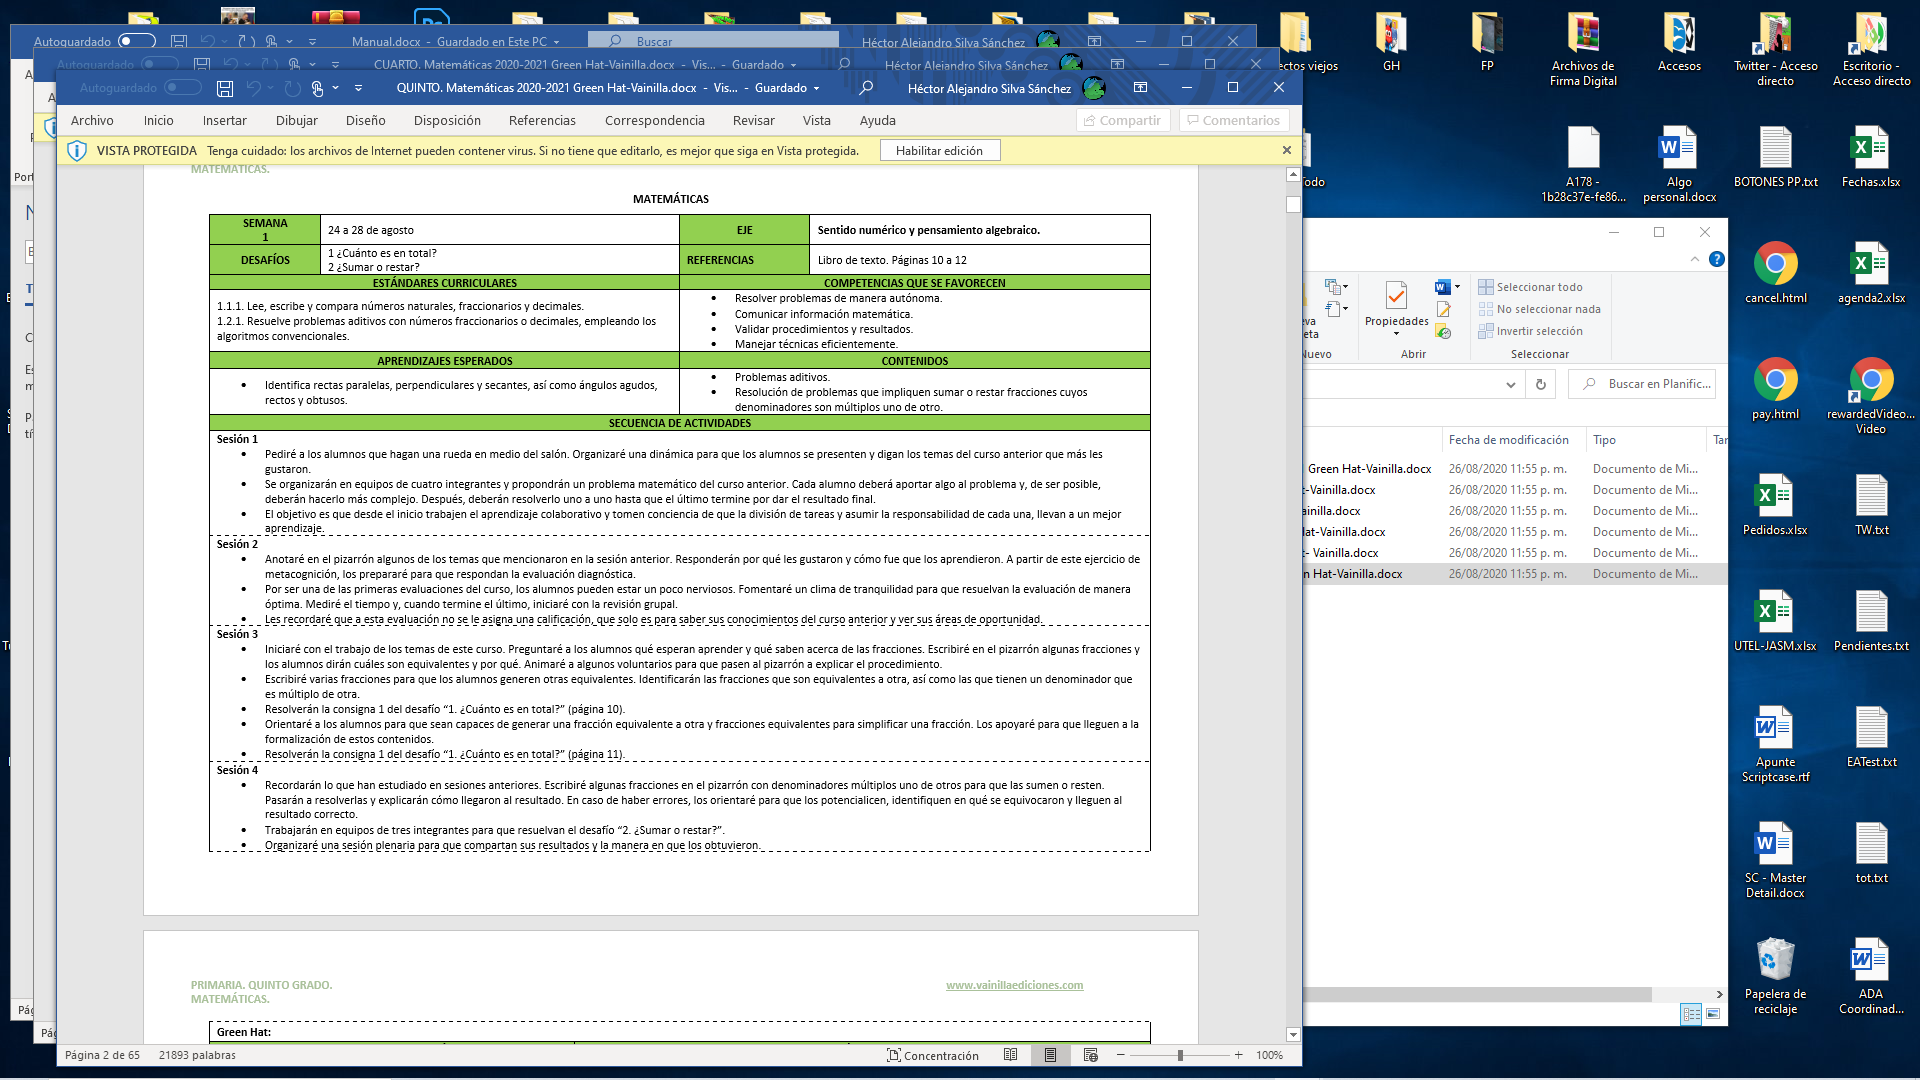Screen dimensions: 1920x1080
Task: Click the touch/mouse mode icon
Action: (x=317, y=88)
